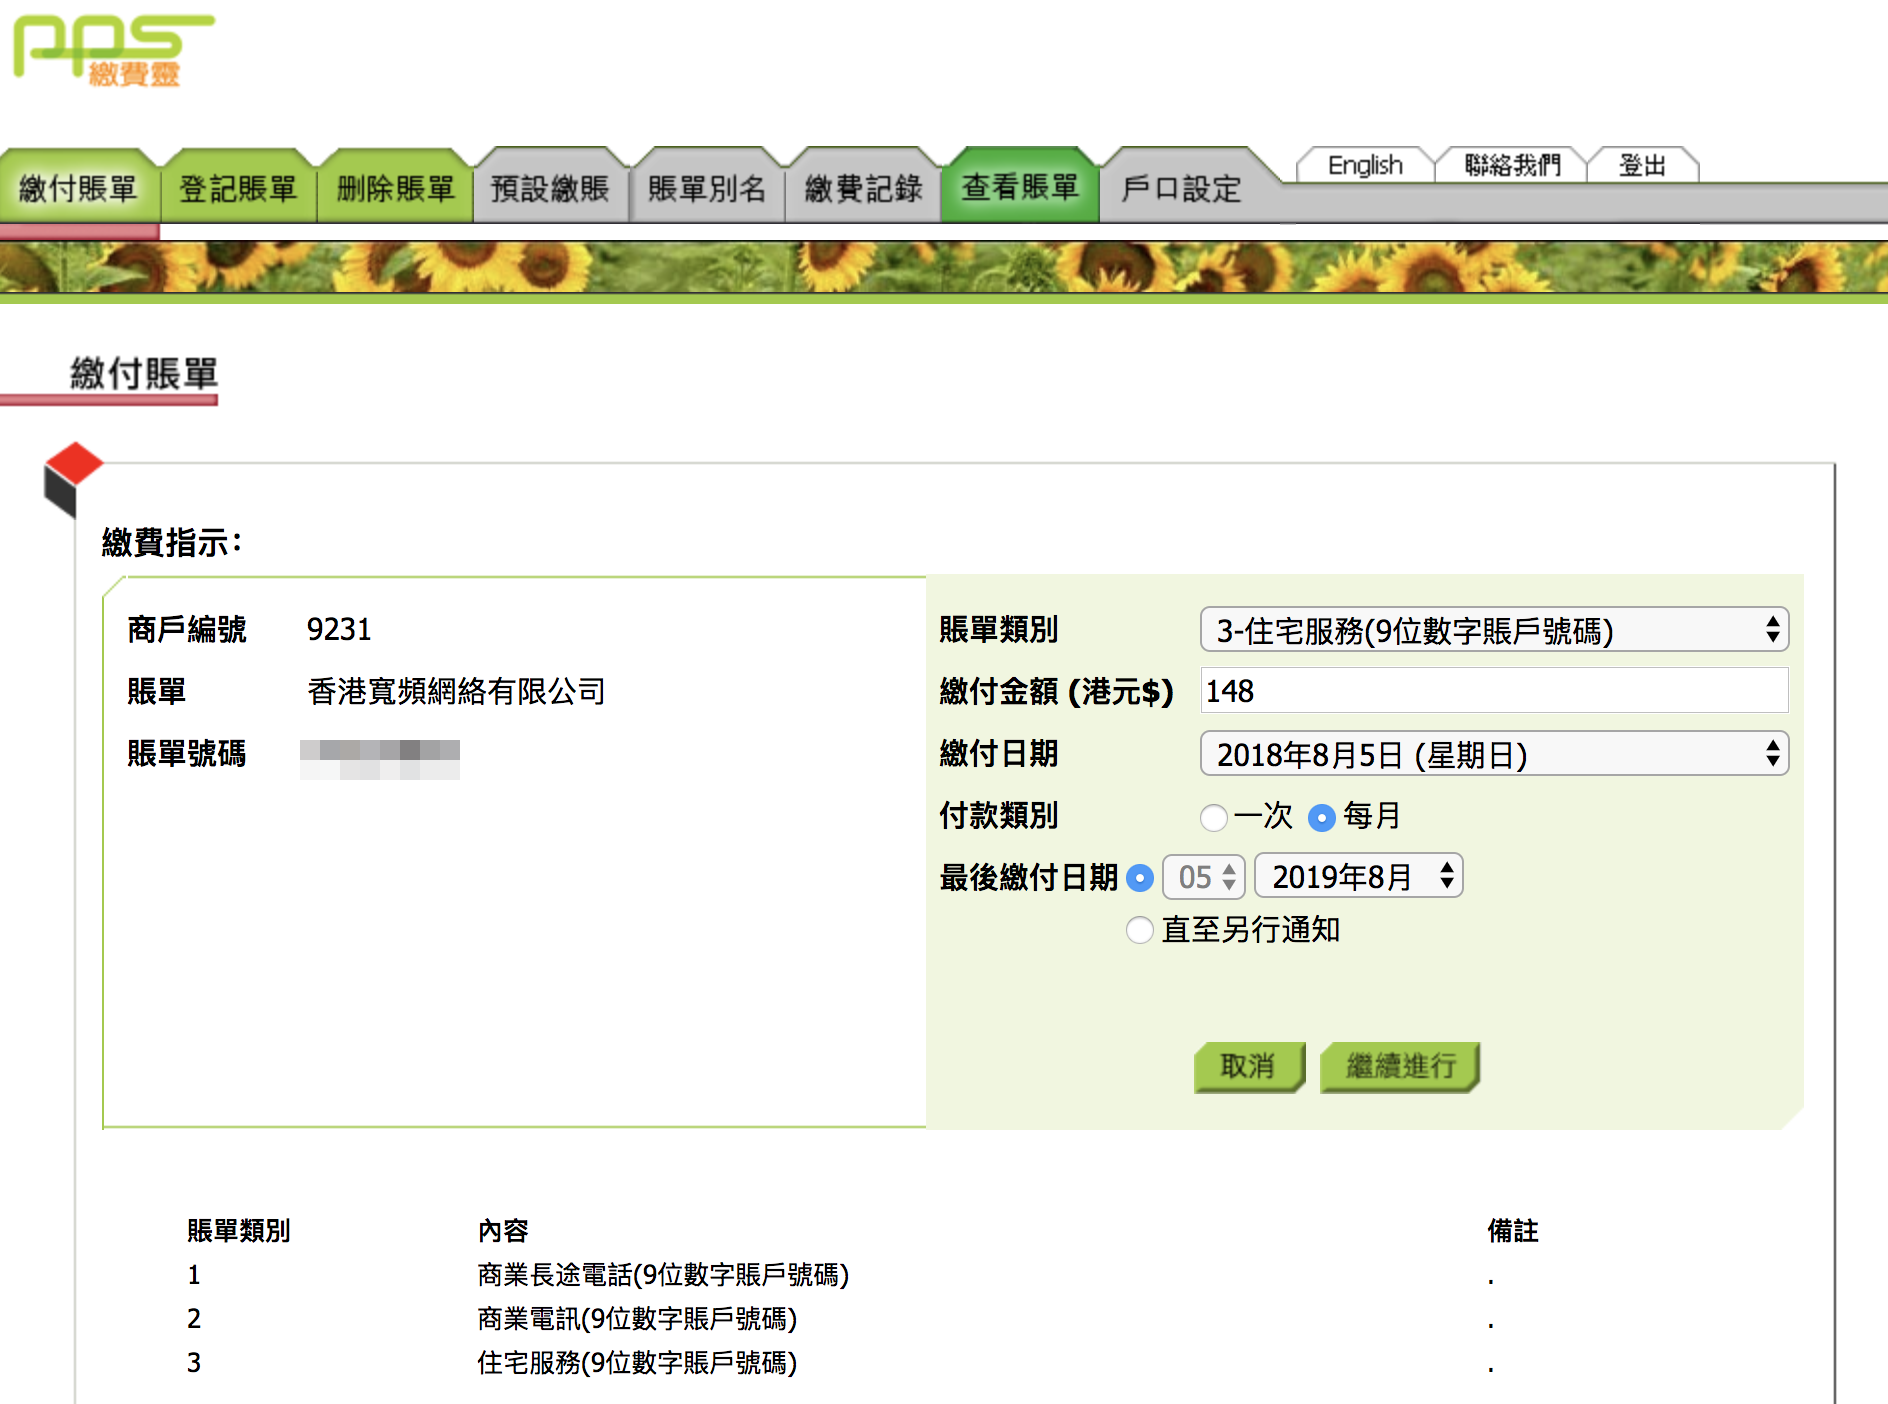Open the 繳付賬單 tab
Screen dimensions: 1888x1404
78,188
